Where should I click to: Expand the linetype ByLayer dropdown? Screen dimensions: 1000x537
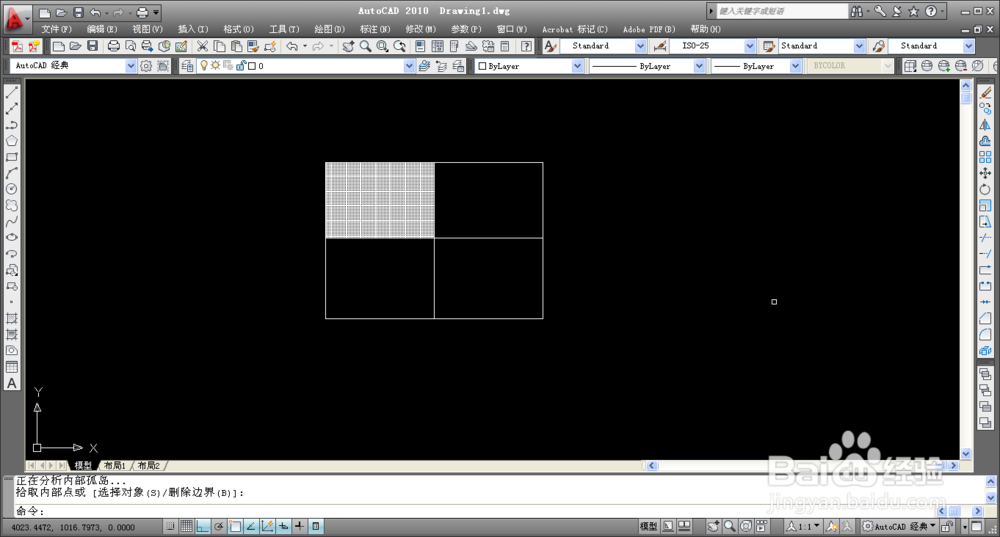point(699,66)
